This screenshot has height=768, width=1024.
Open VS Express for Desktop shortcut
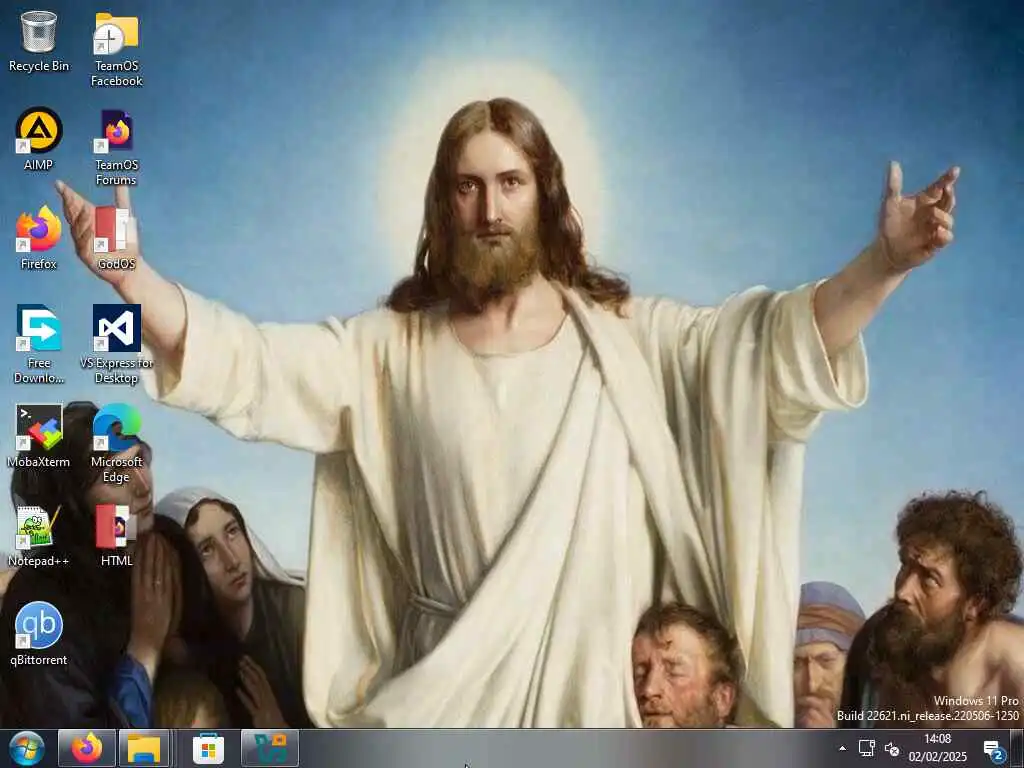point(116,344)
